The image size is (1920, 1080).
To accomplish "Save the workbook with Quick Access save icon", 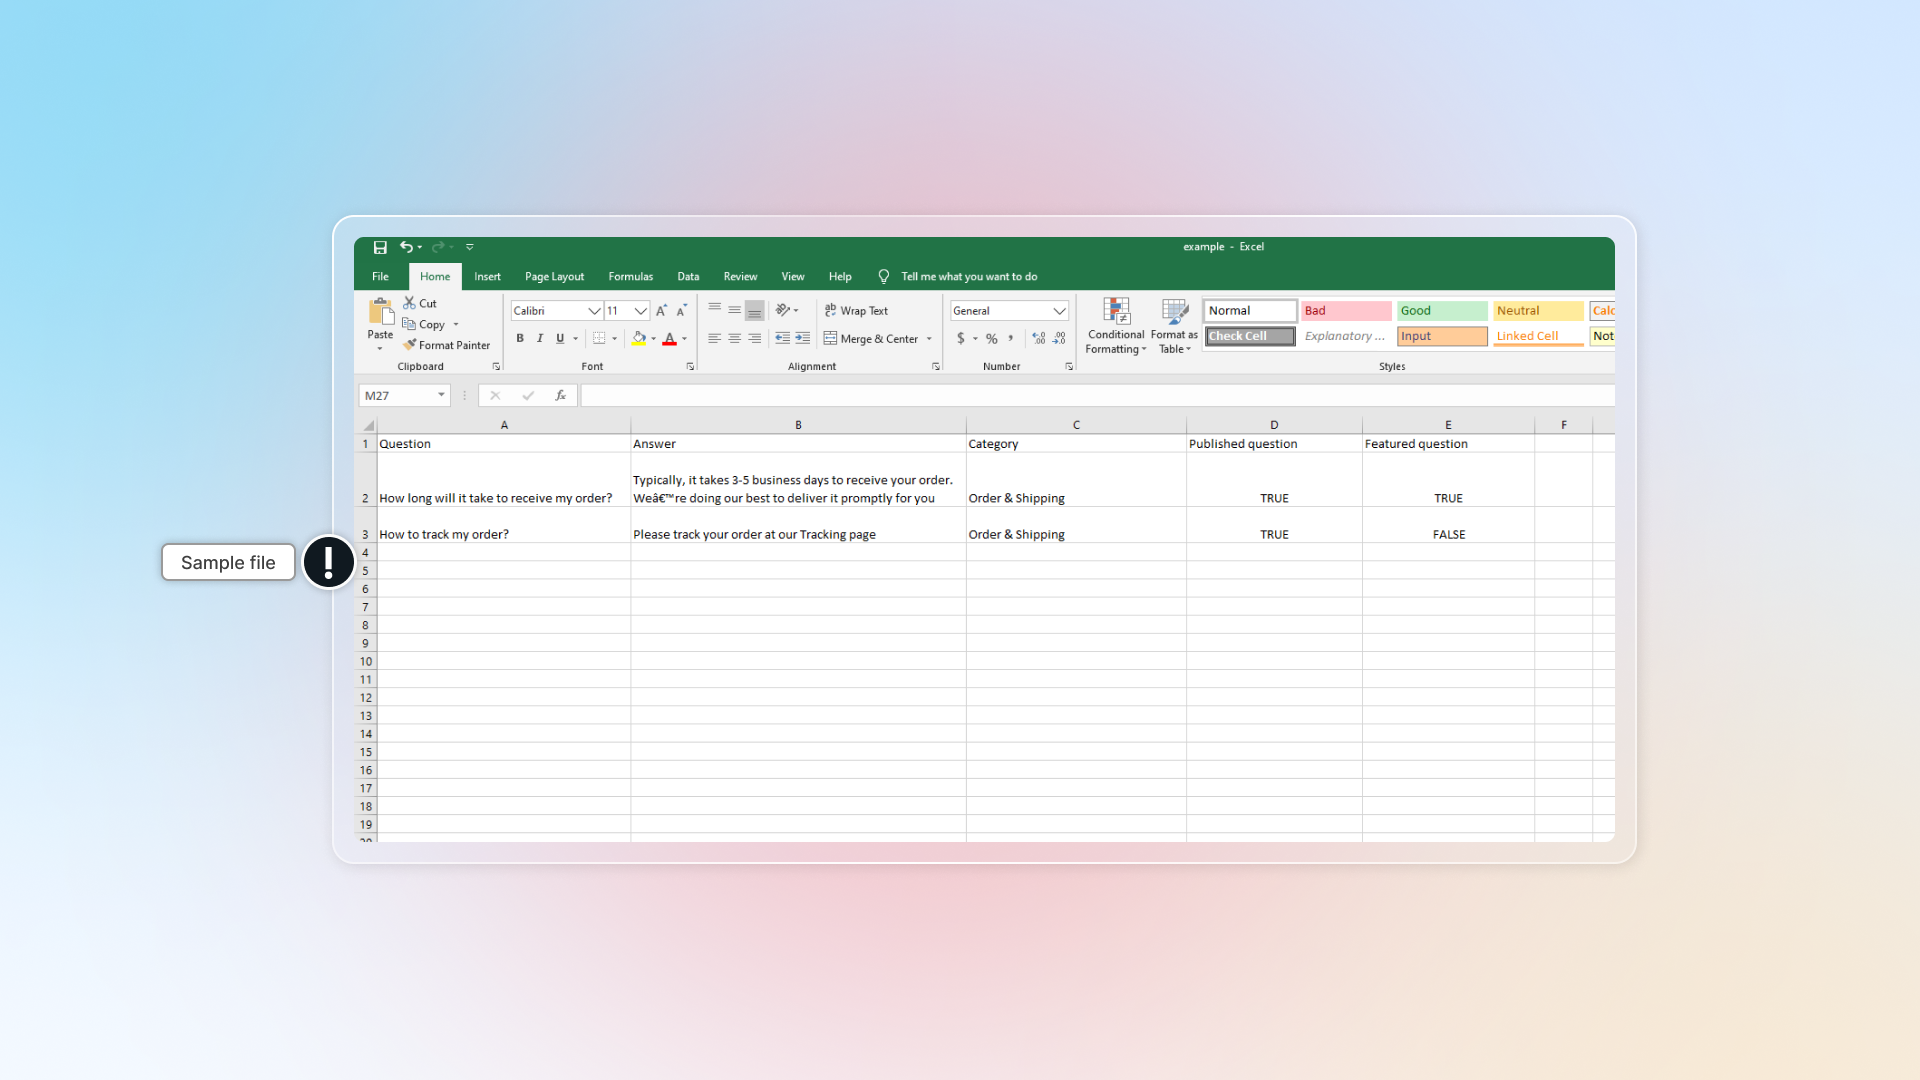I will (379, 247).
